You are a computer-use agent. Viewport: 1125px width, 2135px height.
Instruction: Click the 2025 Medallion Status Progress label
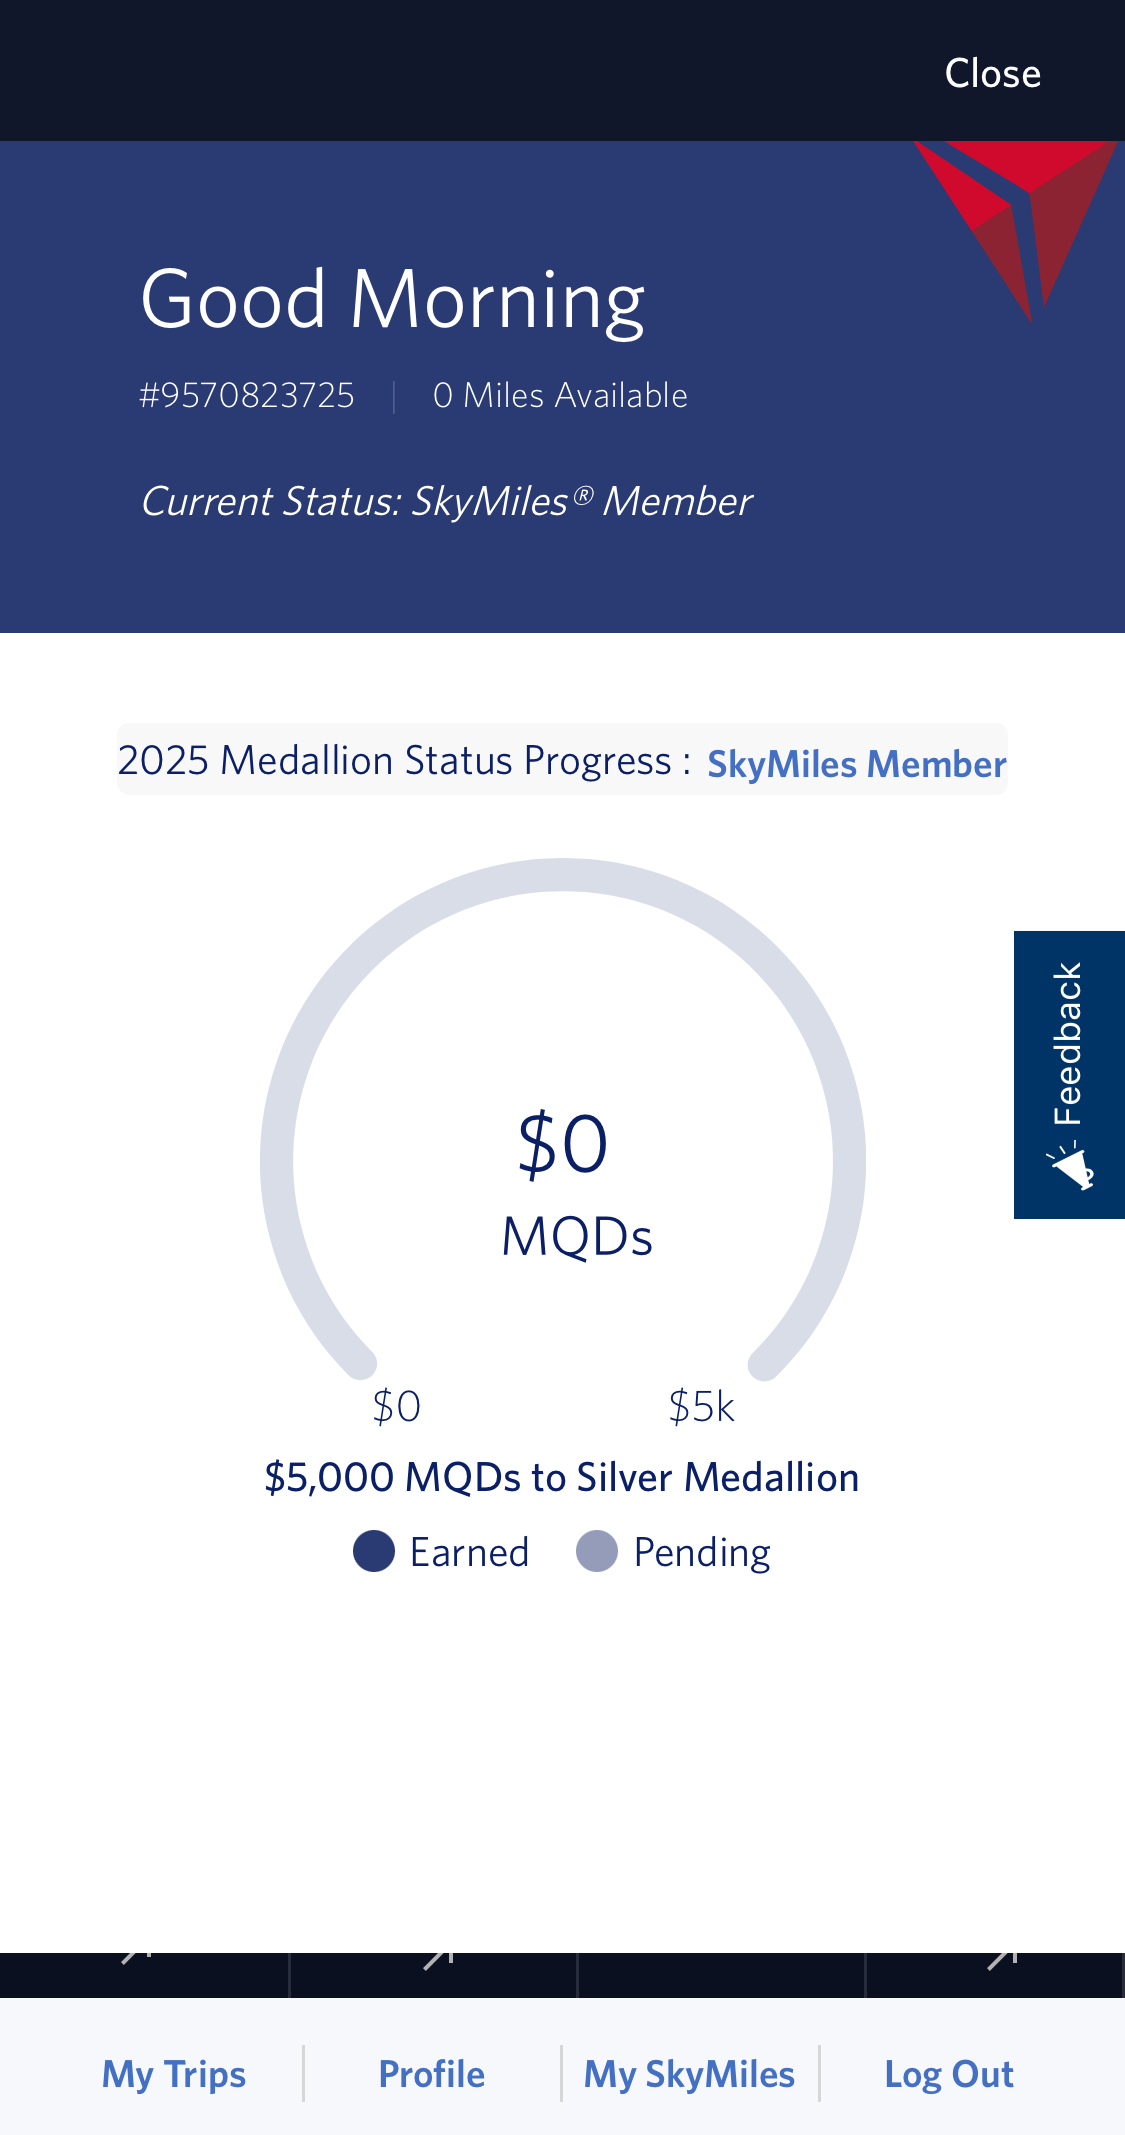pyautogui.click(x=404, y=761)
